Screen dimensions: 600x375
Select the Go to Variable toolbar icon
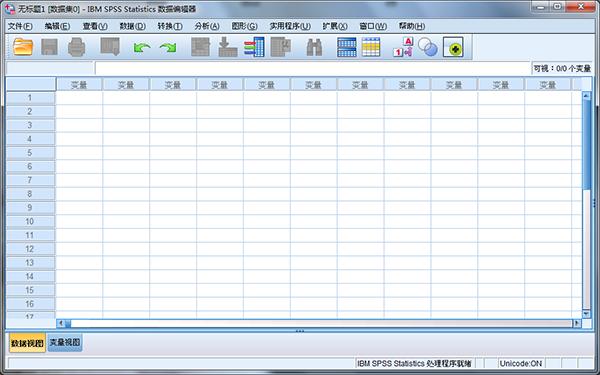click(228, 47)
